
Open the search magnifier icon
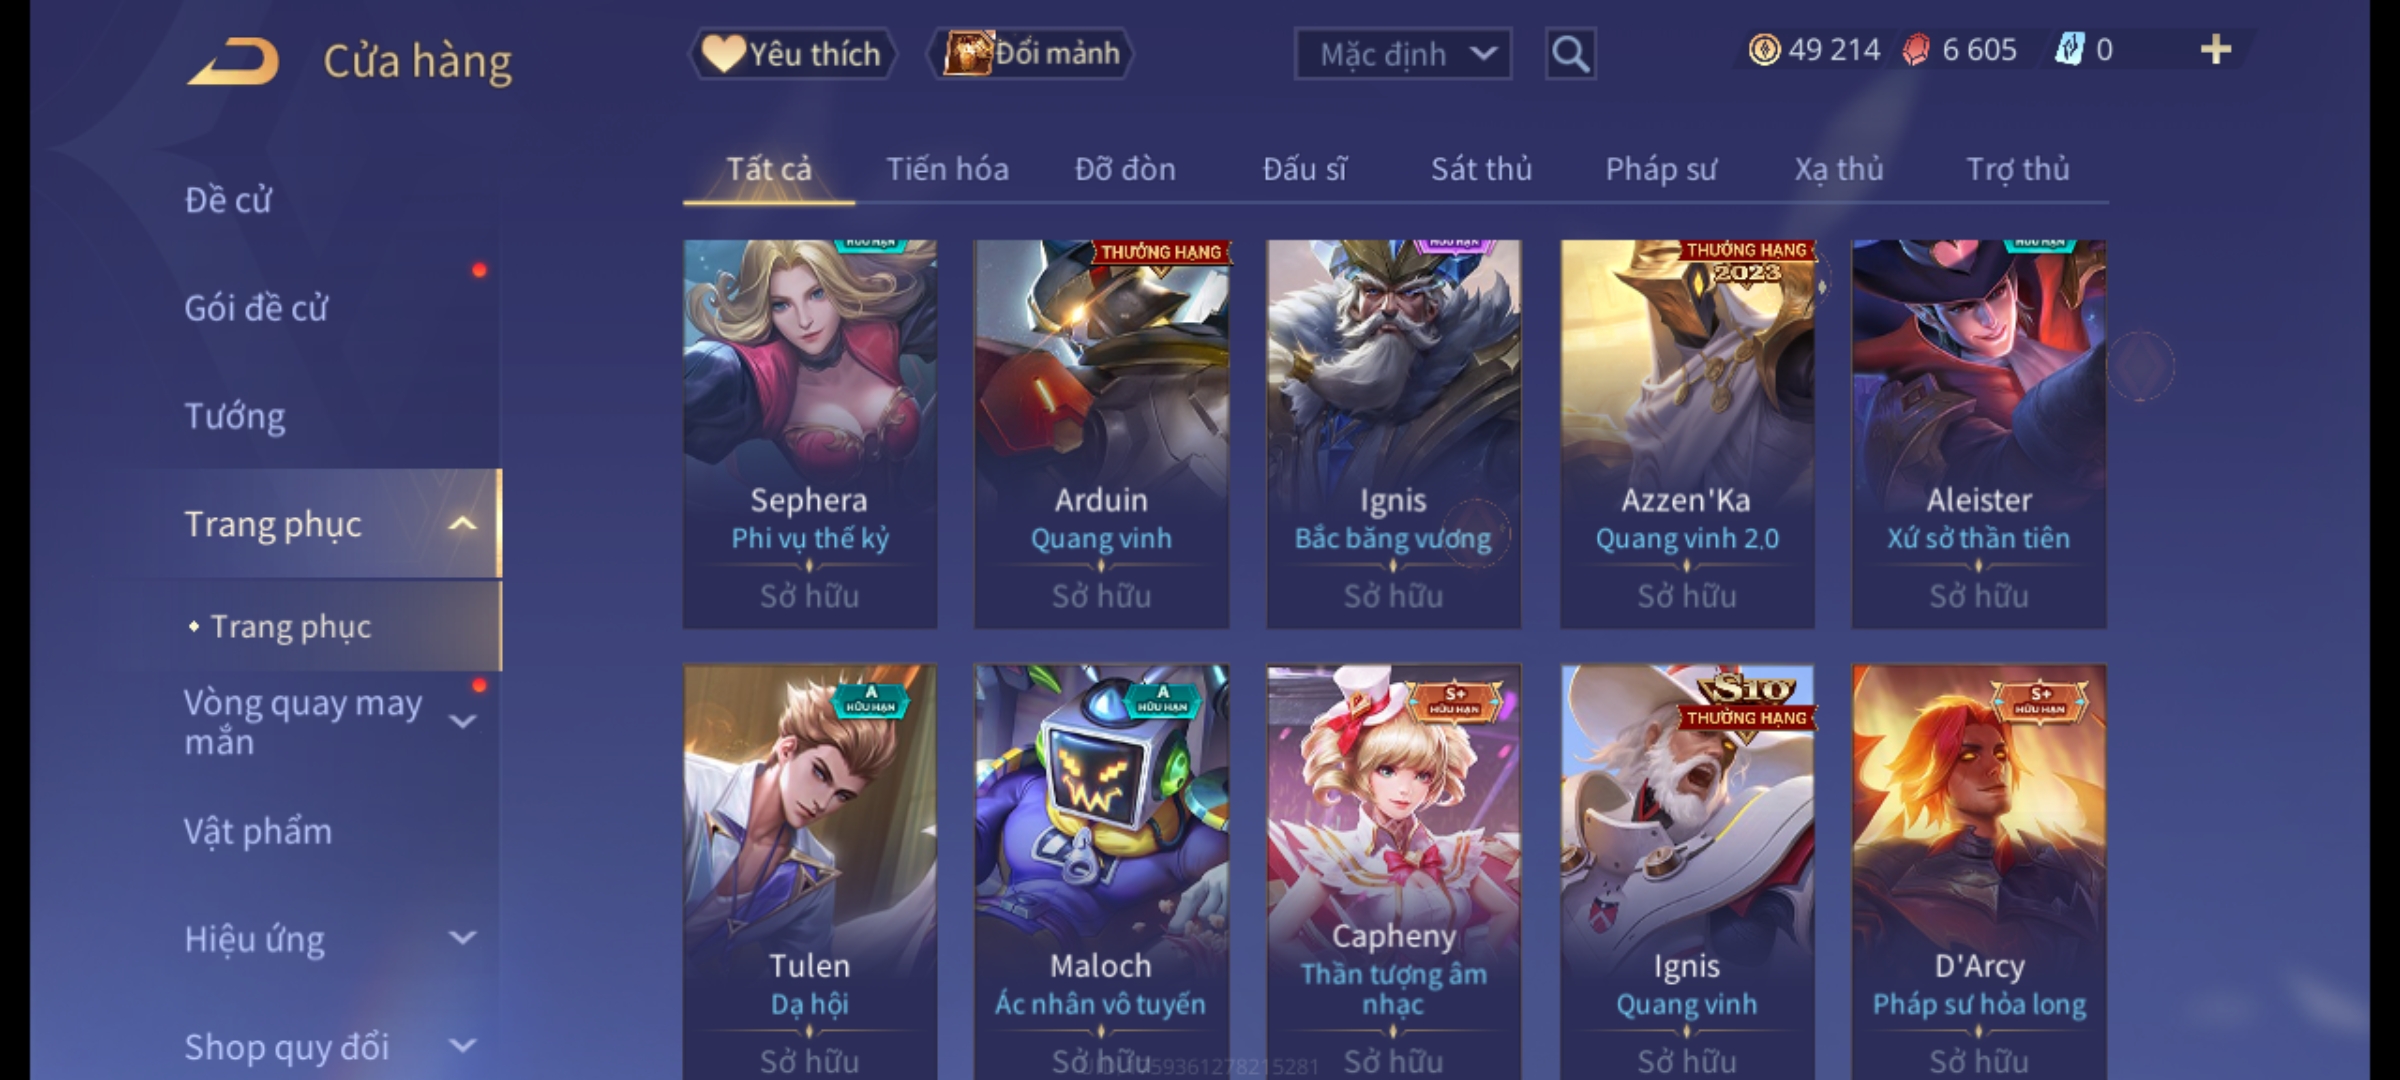[1570, 54]
